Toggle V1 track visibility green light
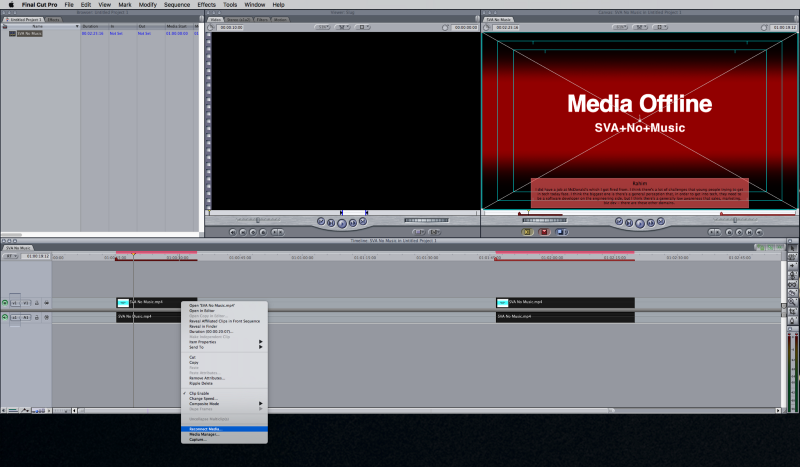This screenshot has width=800, height=467. coord(5,303)
